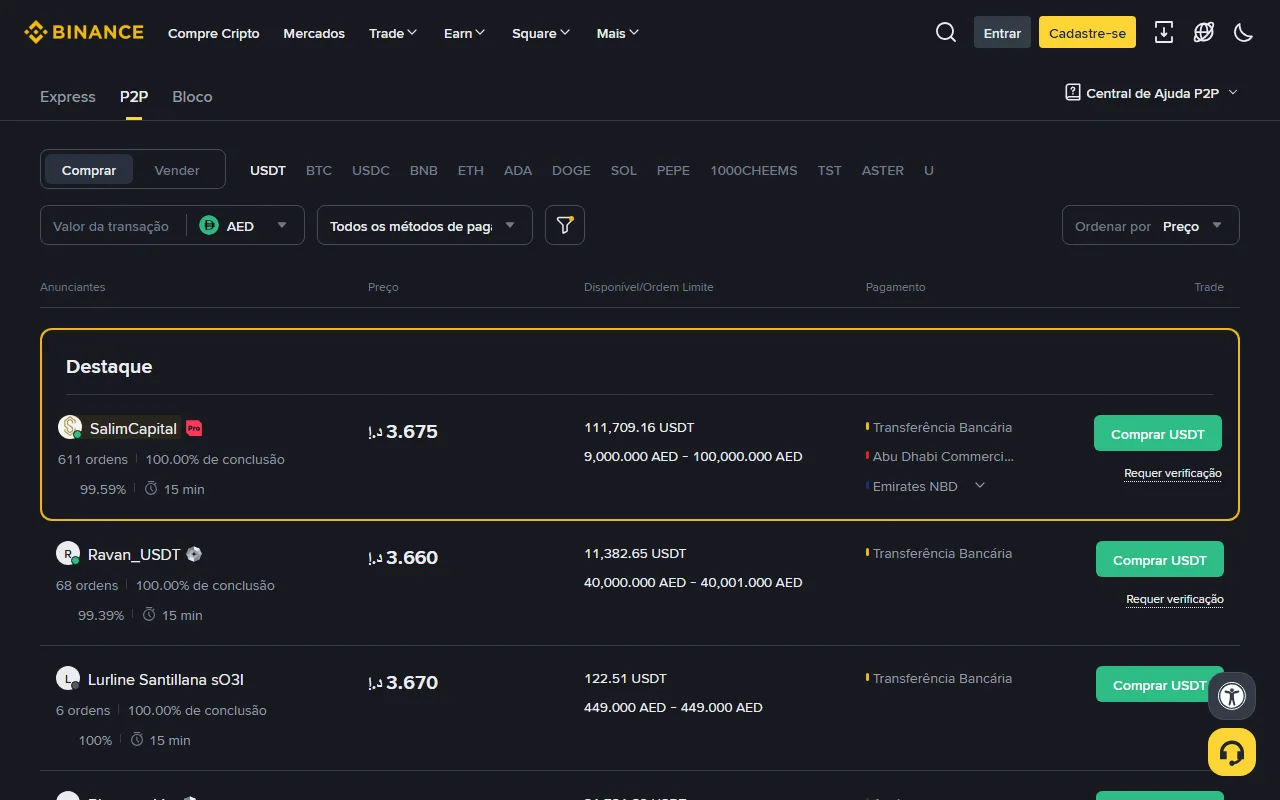Open the Mais menu dropdown

point(617,33)
